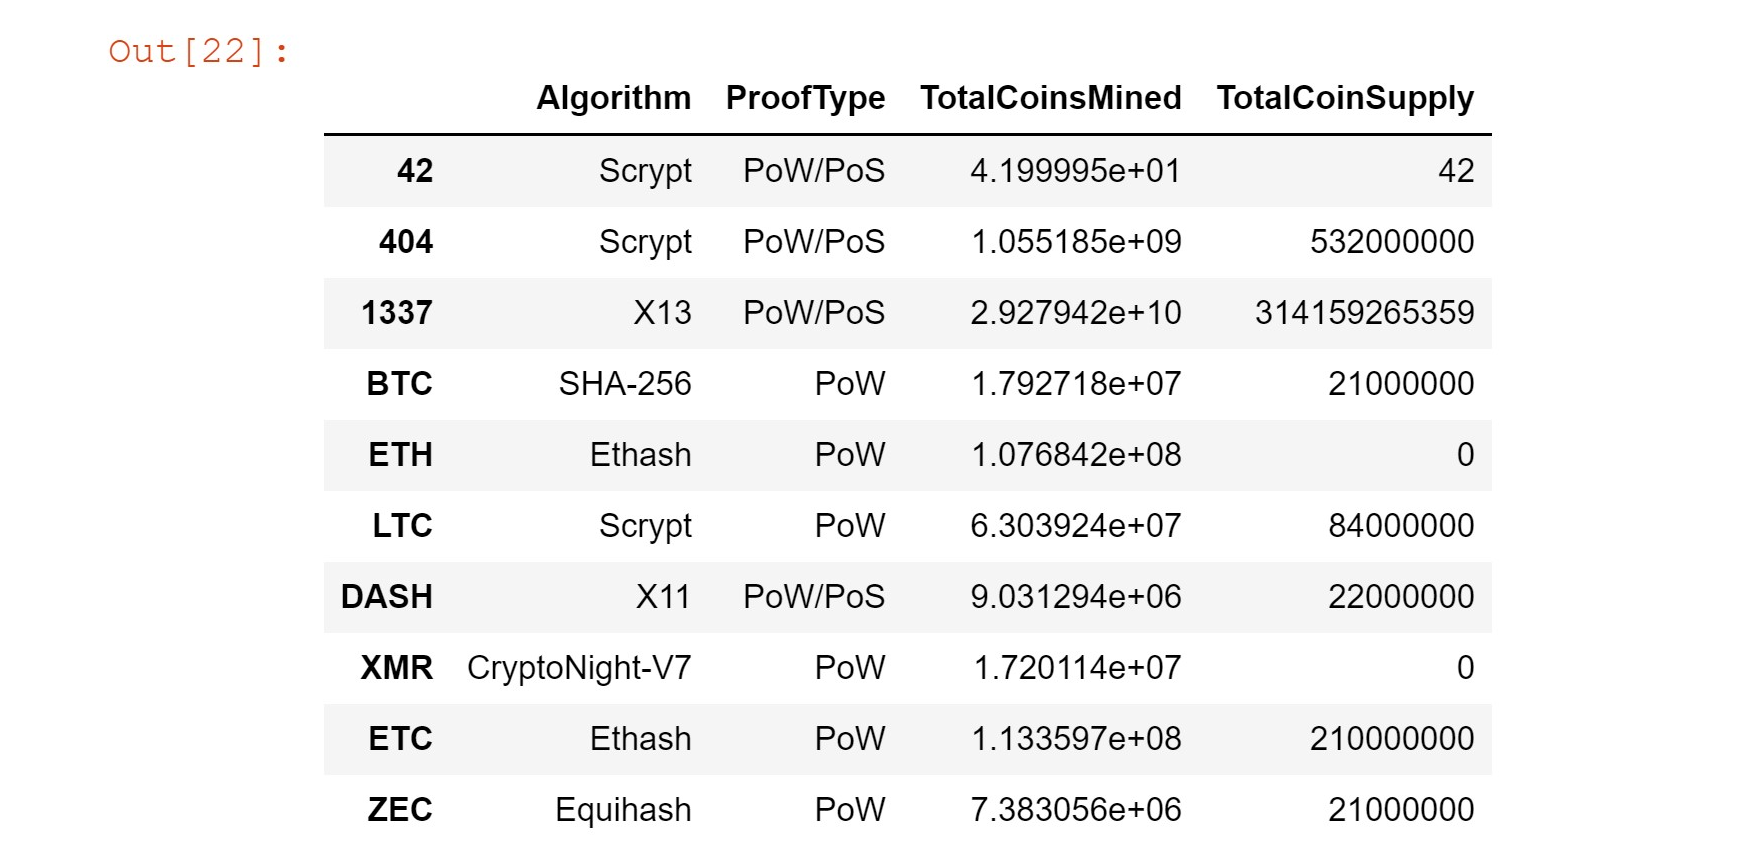Click the SHA-256 algorithm cell
The width and height of the screenshot is (1737, 868).
624,384
